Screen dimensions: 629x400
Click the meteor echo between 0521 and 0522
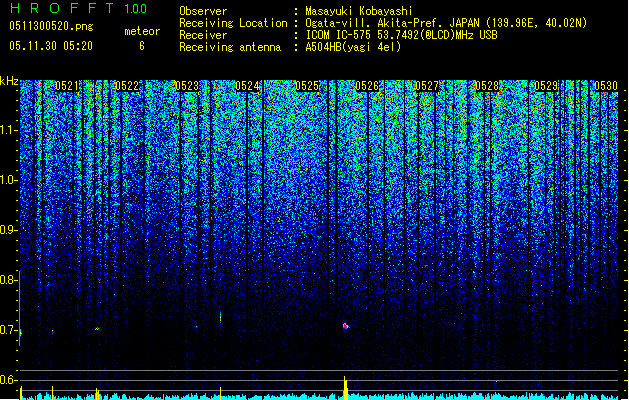click(x=97, y=329)
